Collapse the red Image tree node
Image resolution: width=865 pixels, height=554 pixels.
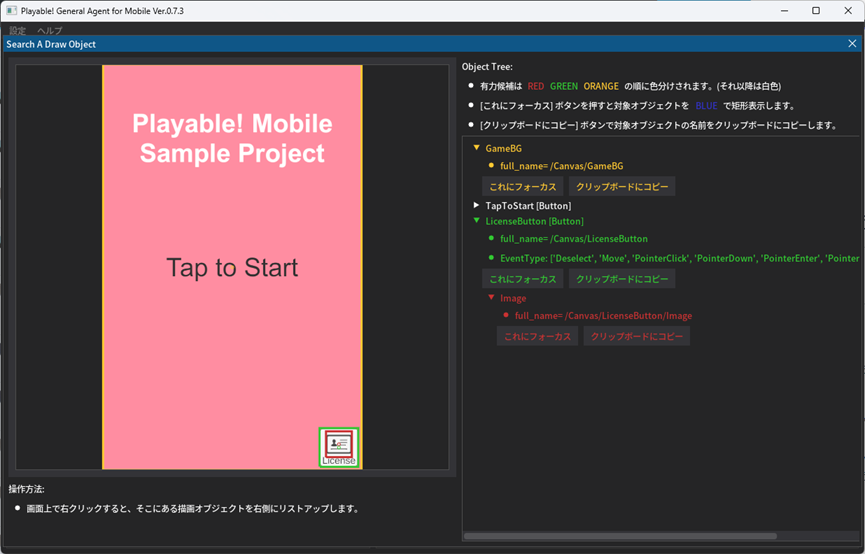coord(492,297)
